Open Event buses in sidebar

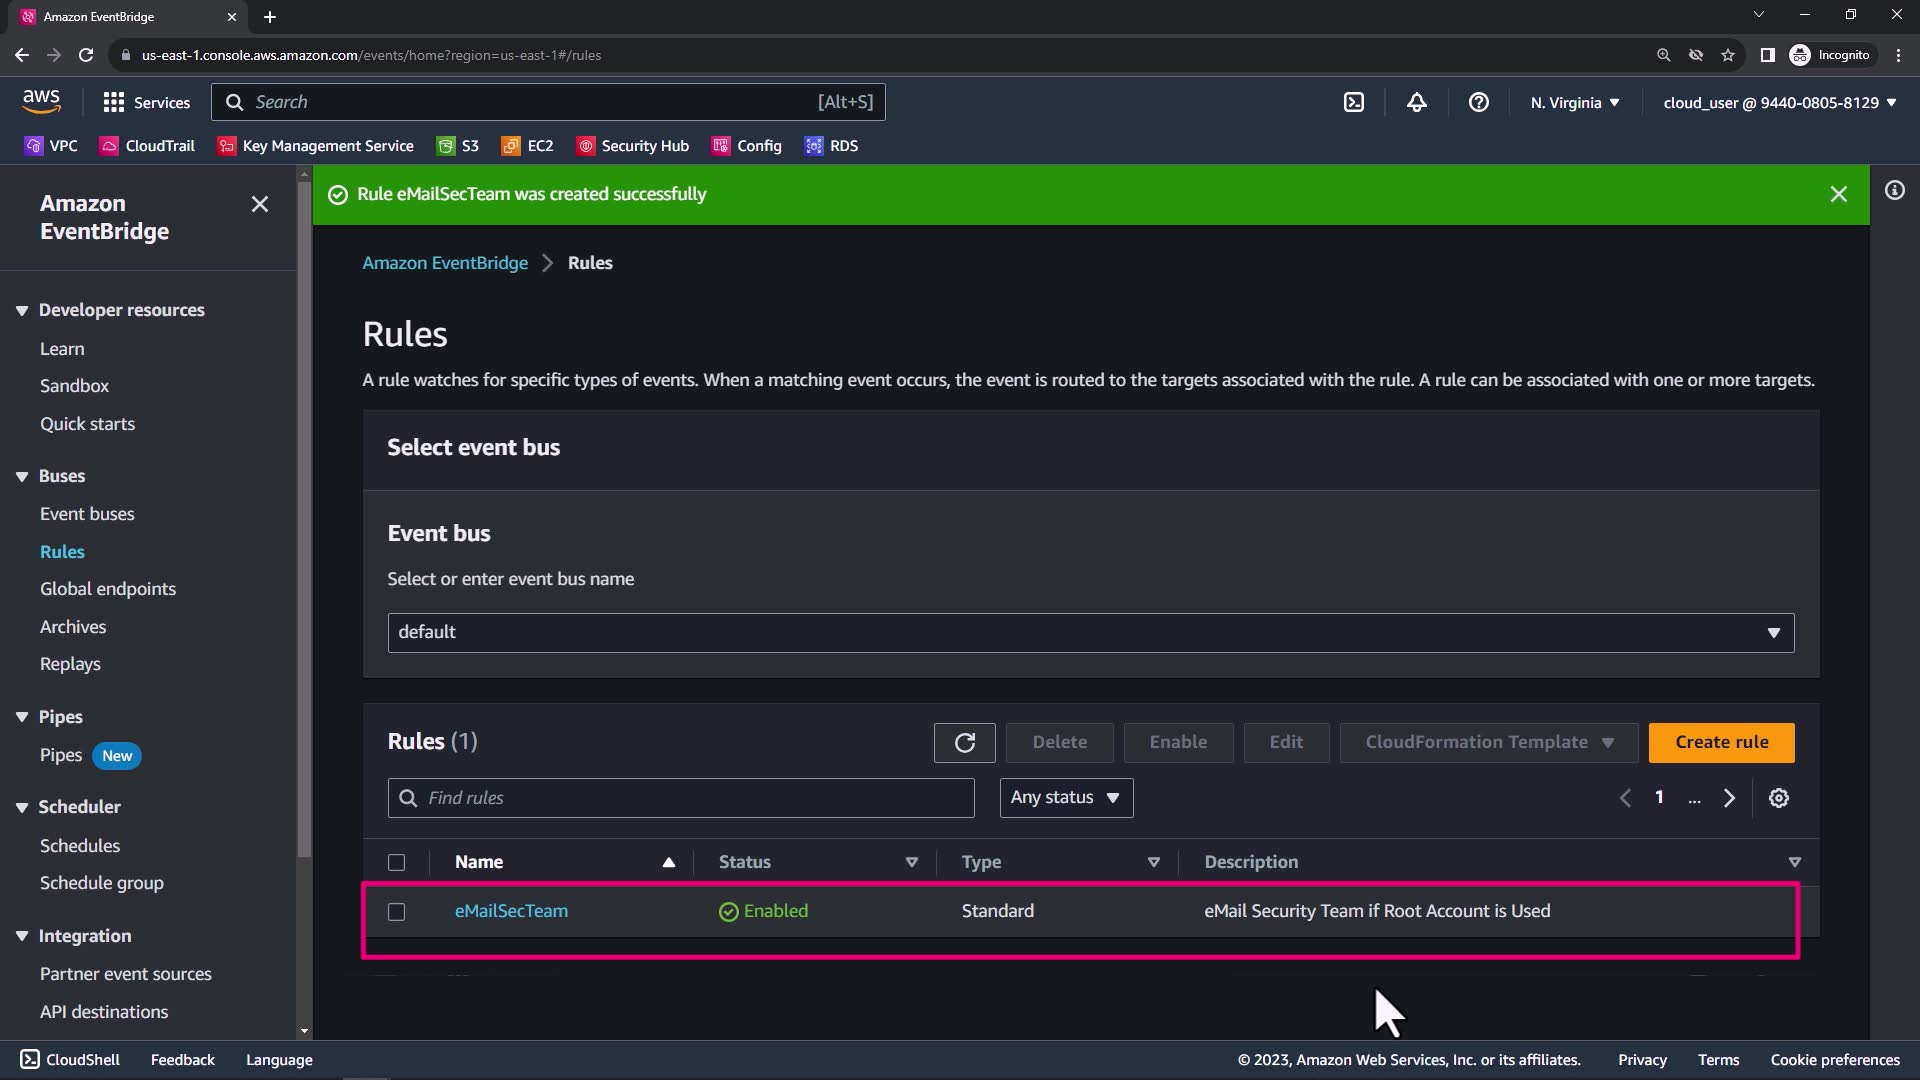[87, 514]
